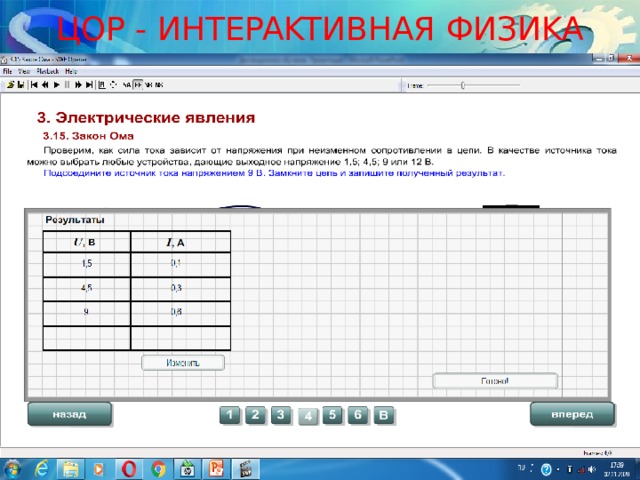The image size is (640, 480).
Task: Click the save toolbar icon
Action: coord(20,85)
